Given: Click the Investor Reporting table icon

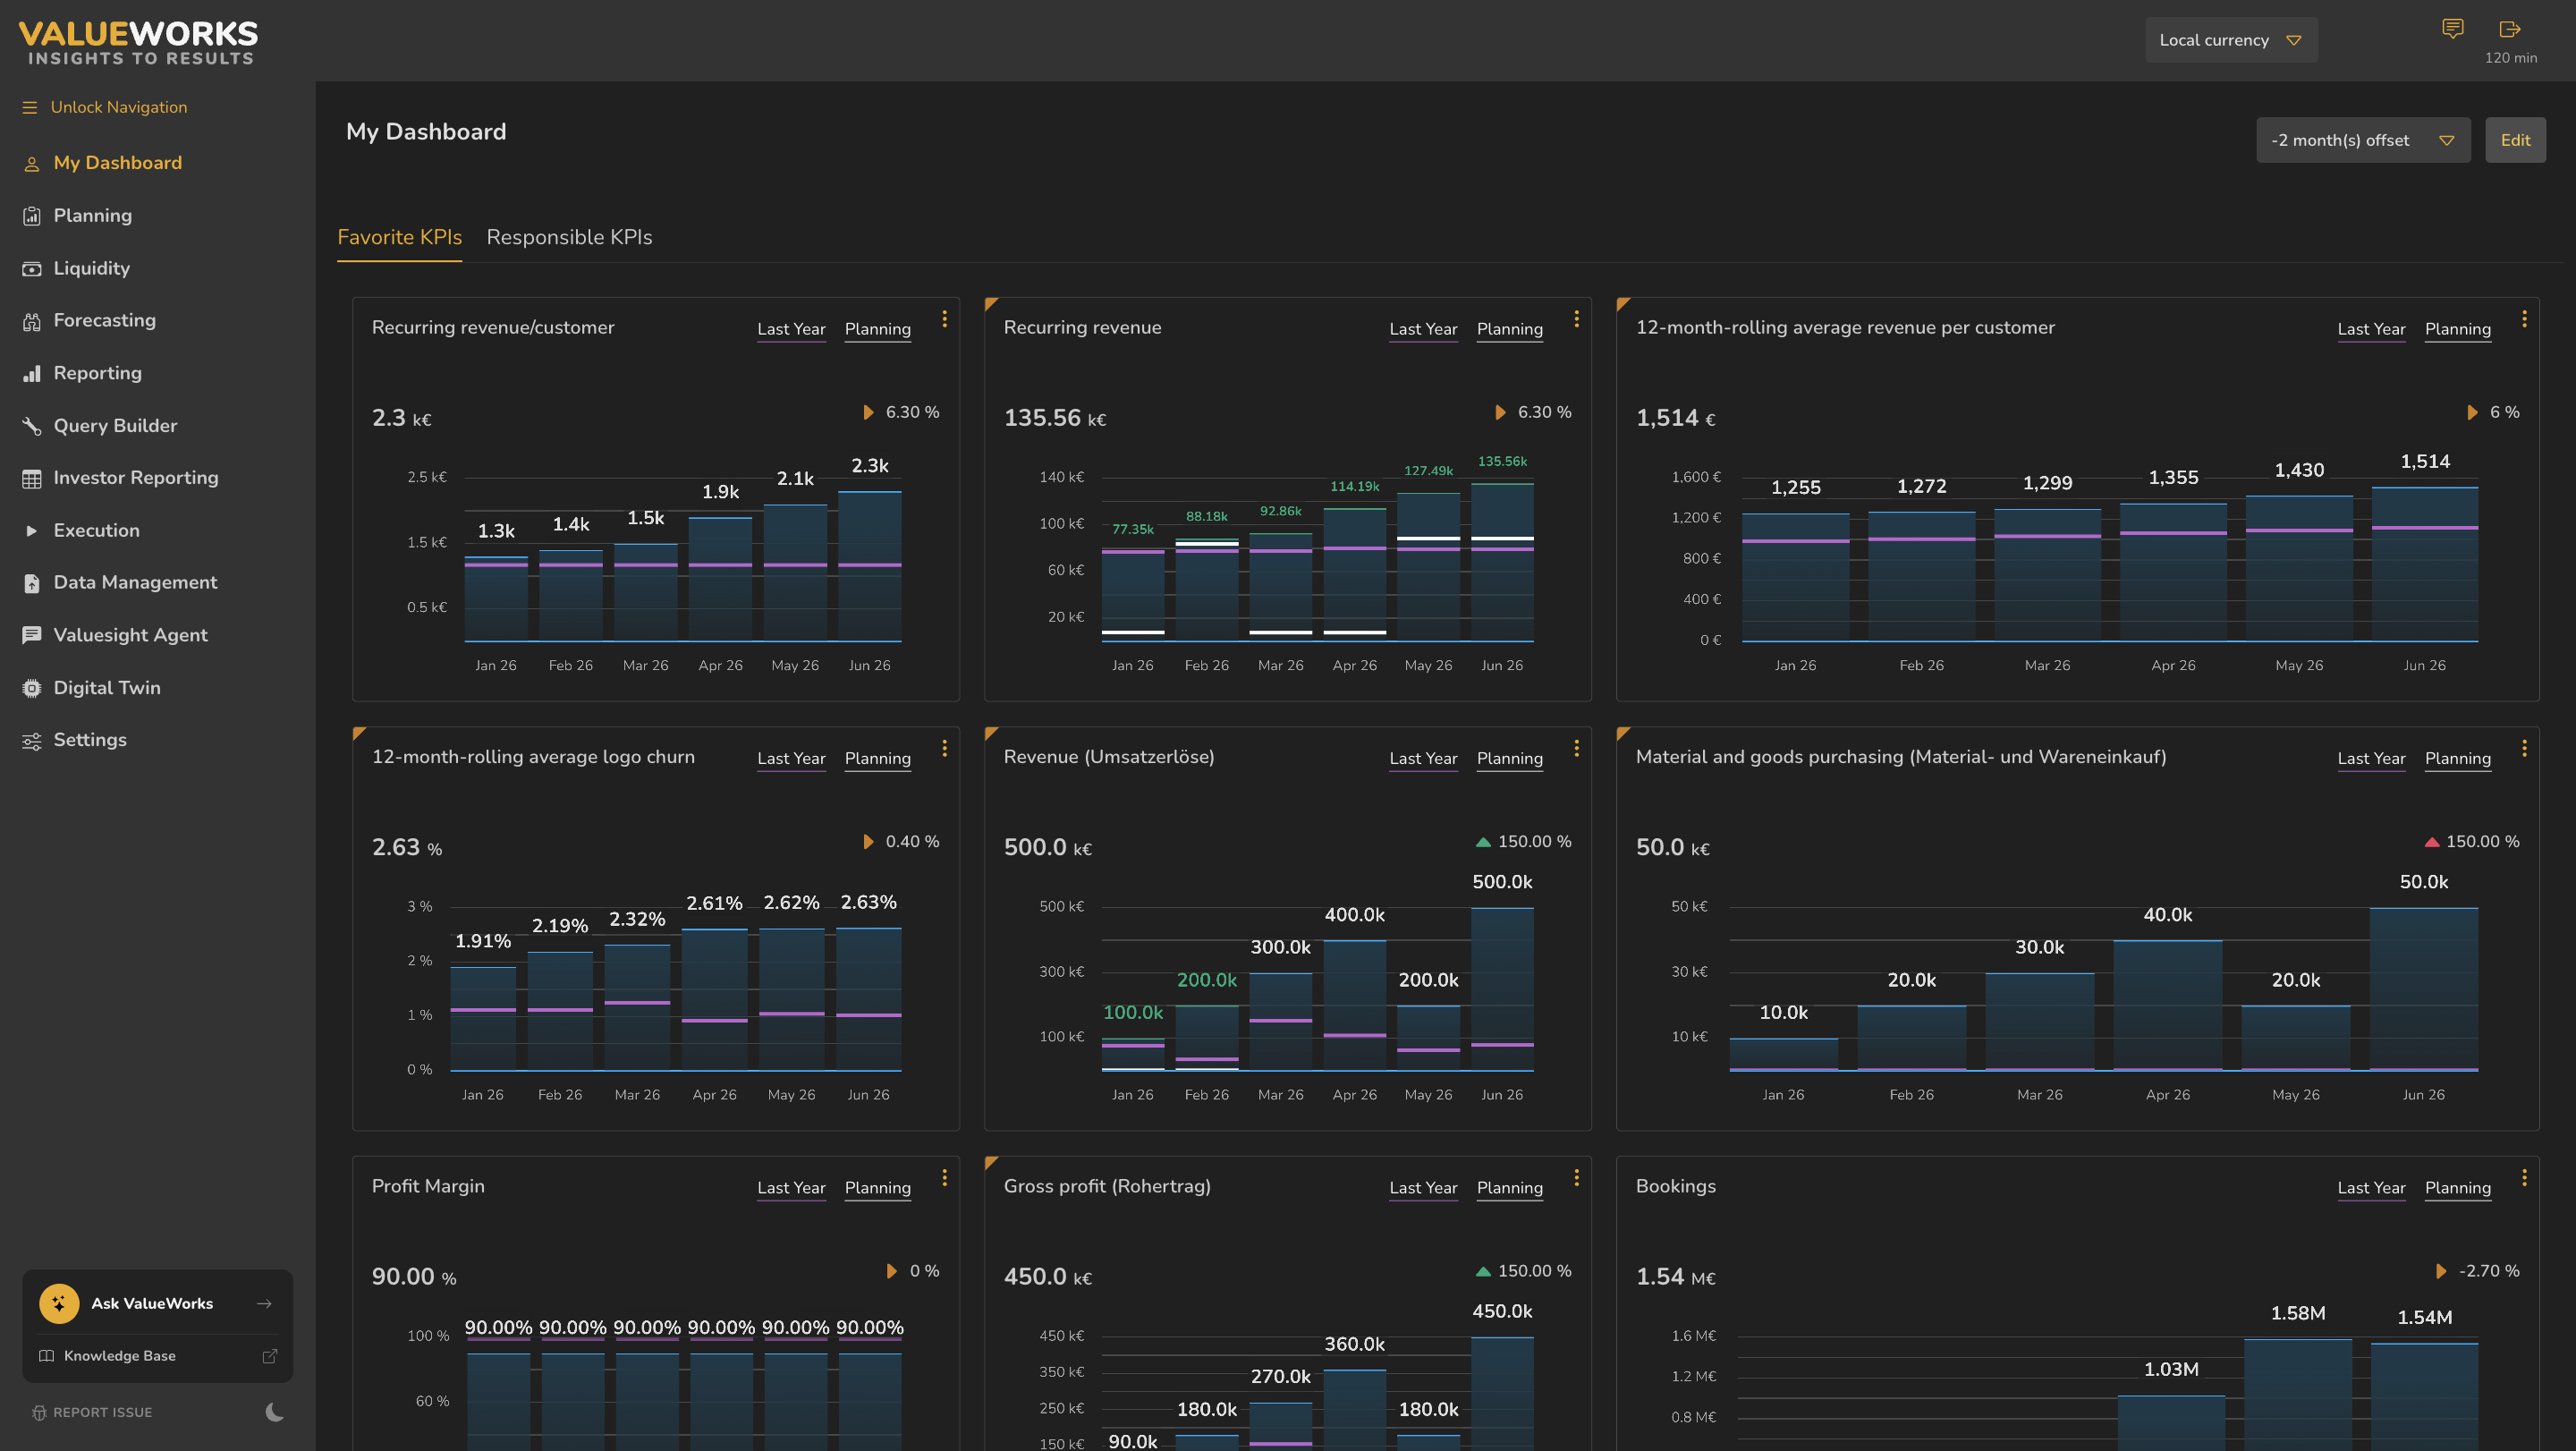Looking at the screenshot, I should (x=32, y=479).
